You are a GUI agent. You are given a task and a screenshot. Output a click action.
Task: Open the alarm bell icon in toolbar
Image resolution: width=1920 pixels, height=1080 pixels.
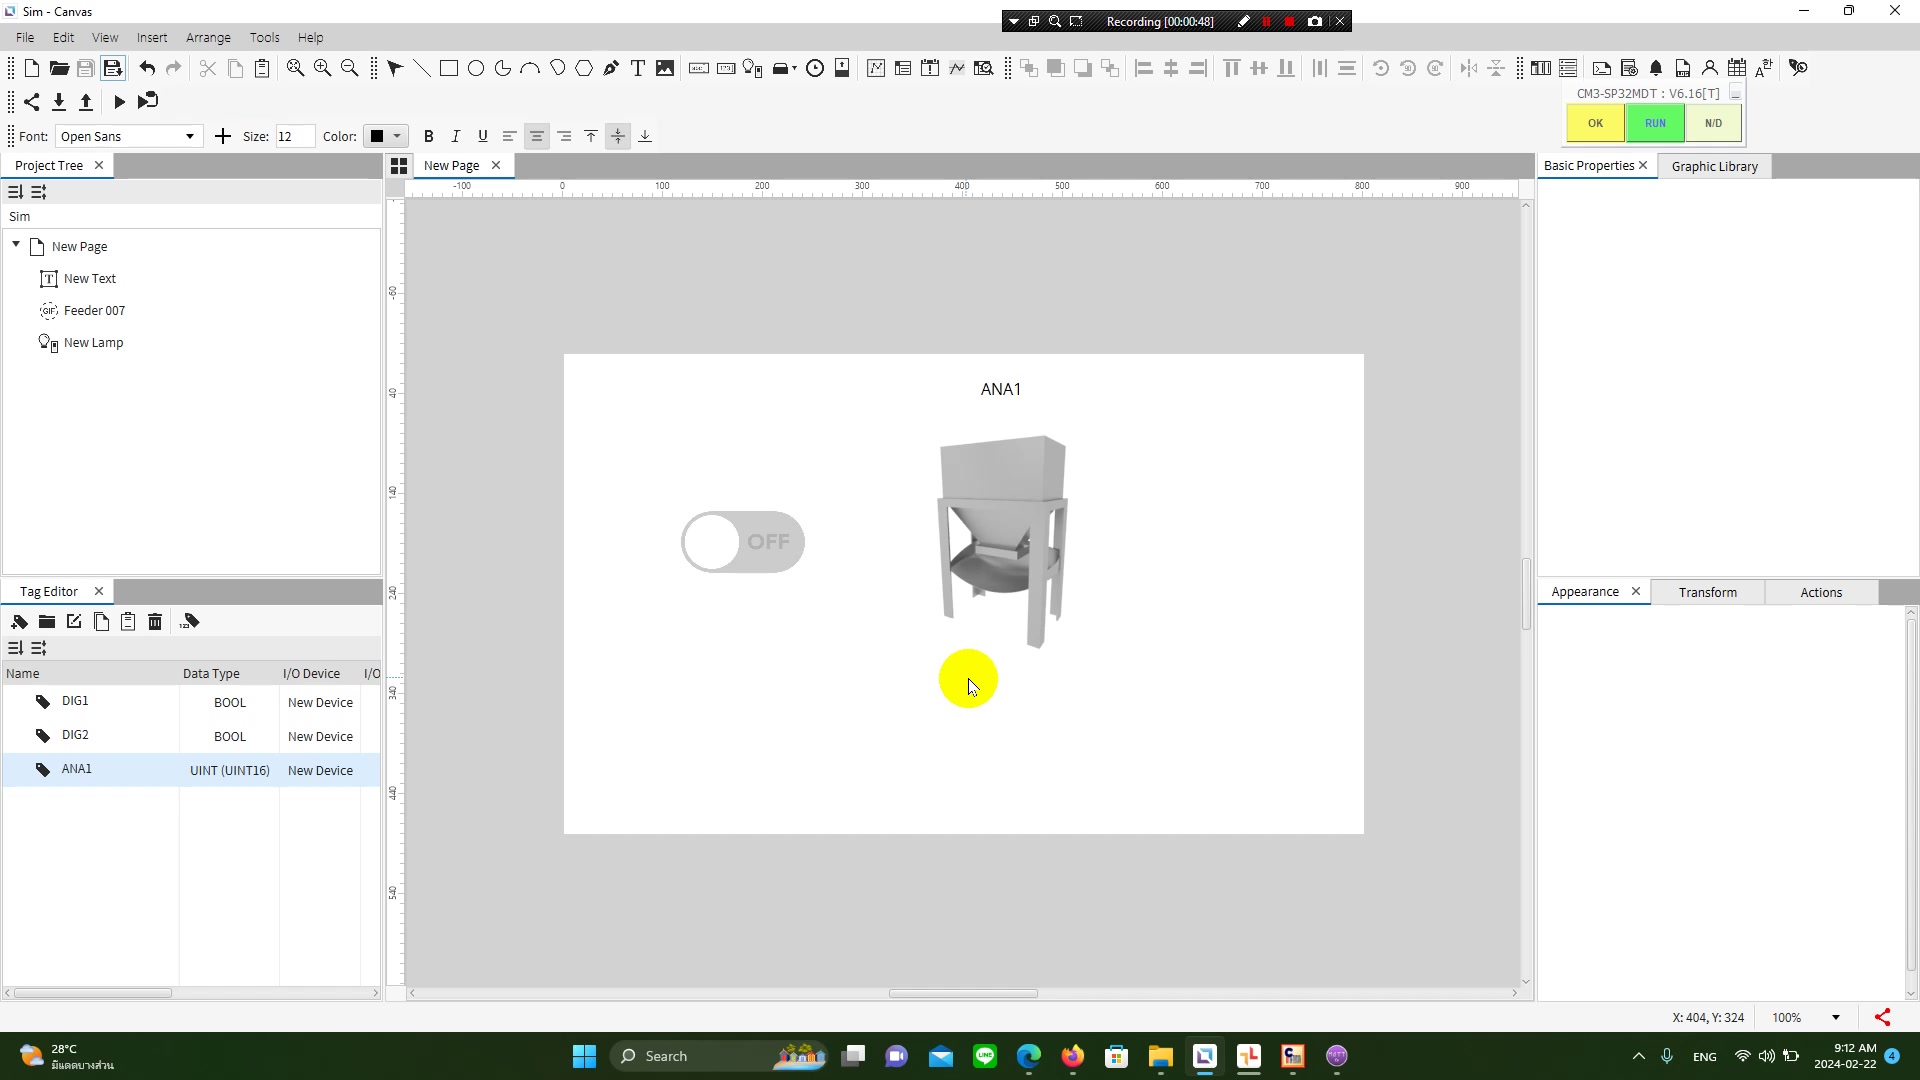pos(1656,68)
